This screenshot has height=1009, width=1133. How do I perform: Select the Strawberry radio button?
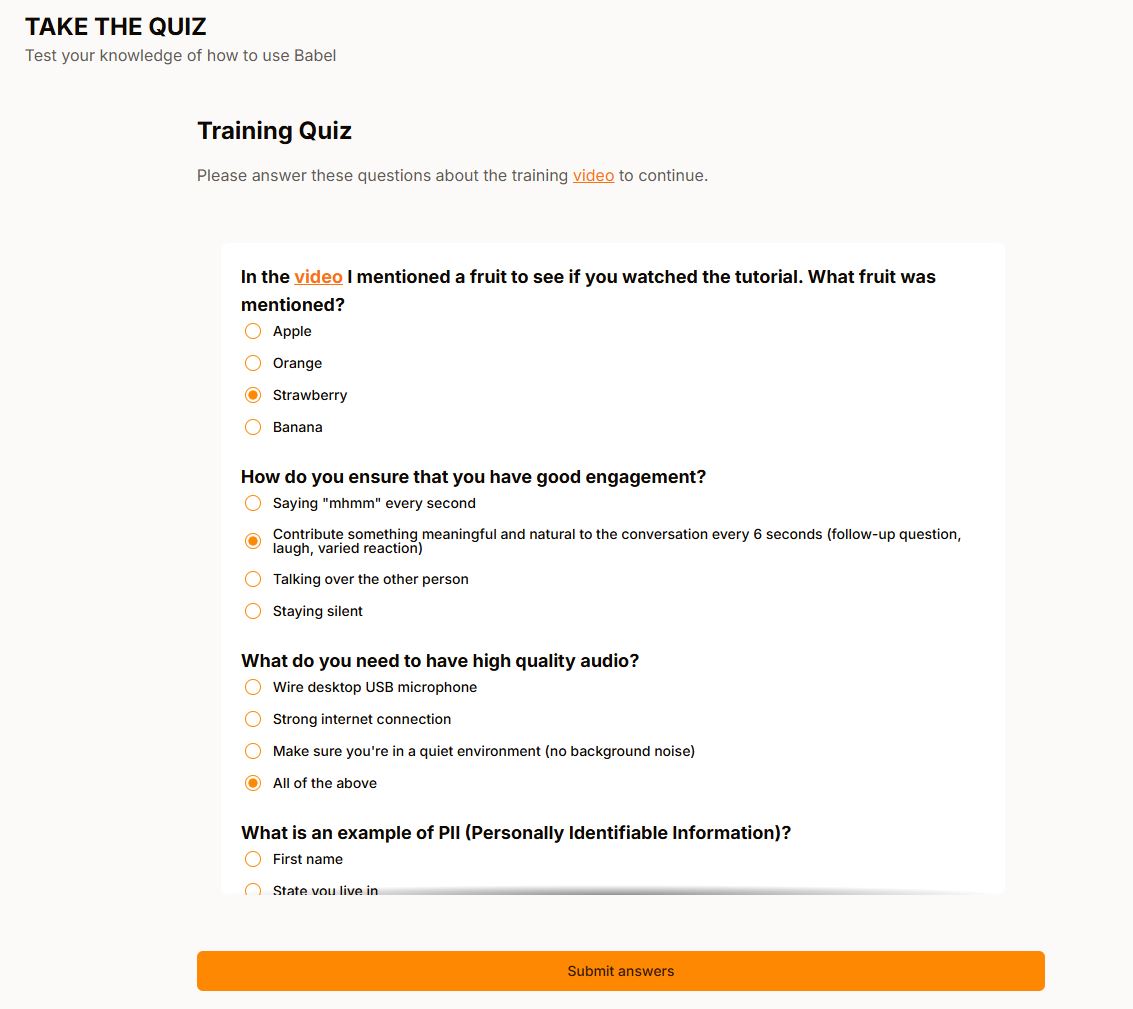point(253,395)
